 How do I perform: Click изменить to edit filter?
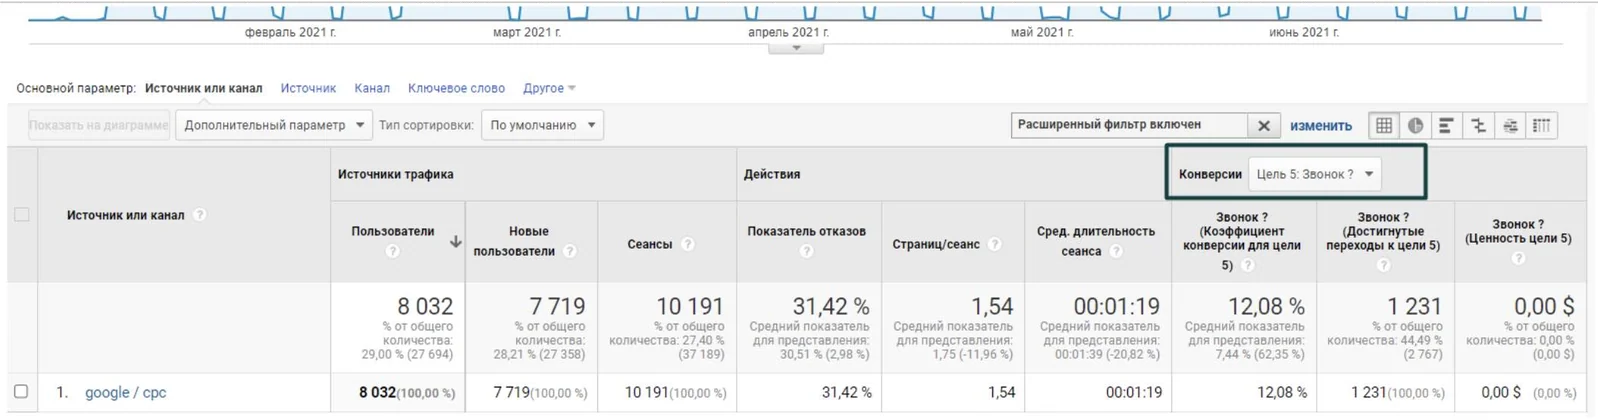(1320, 125)
